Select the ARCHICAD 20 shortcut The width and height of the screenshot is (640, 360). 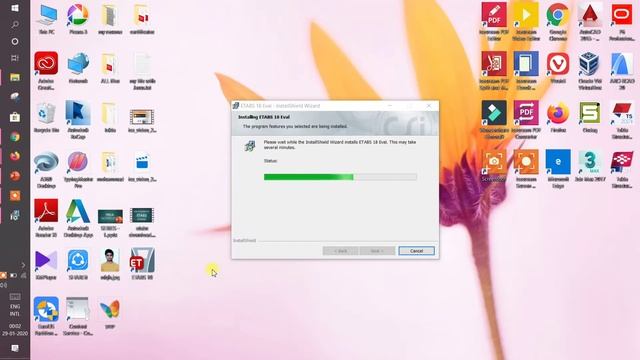pos(622,71)
